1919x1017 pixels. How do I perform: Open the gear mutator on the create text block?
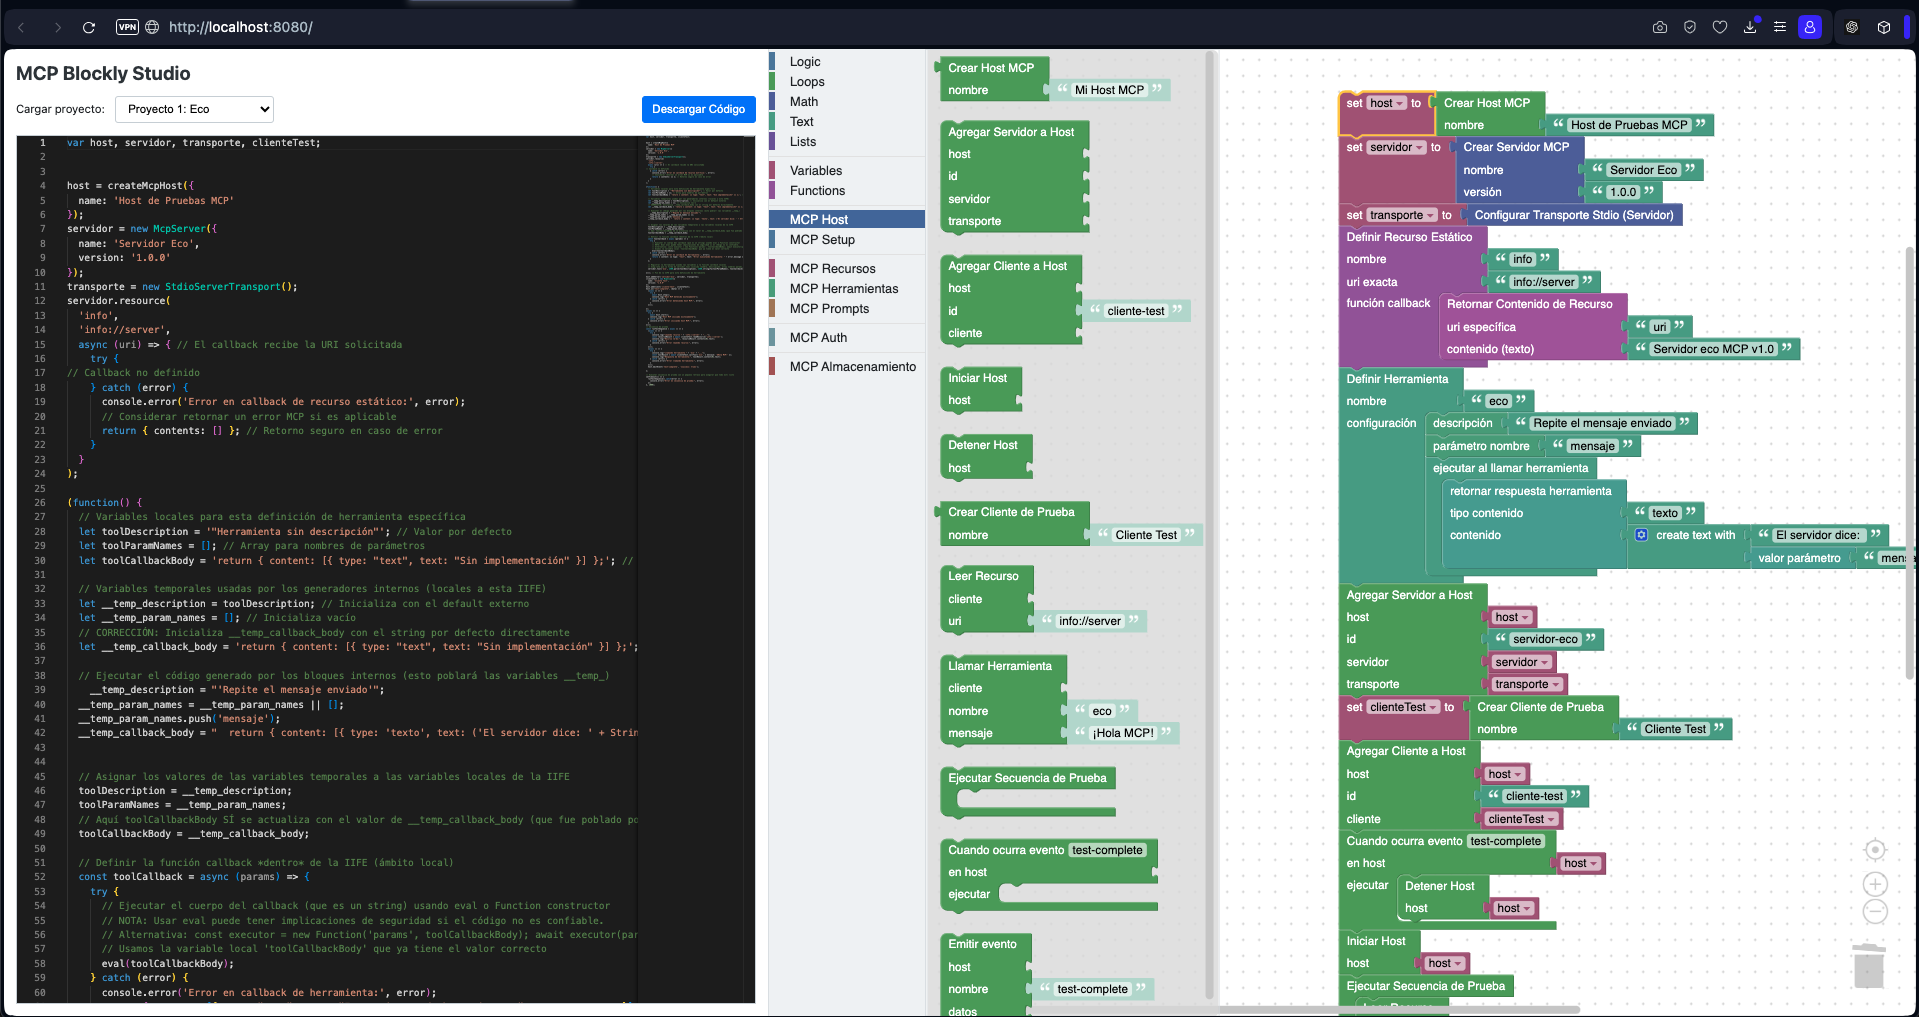[x=1641, y=535]
